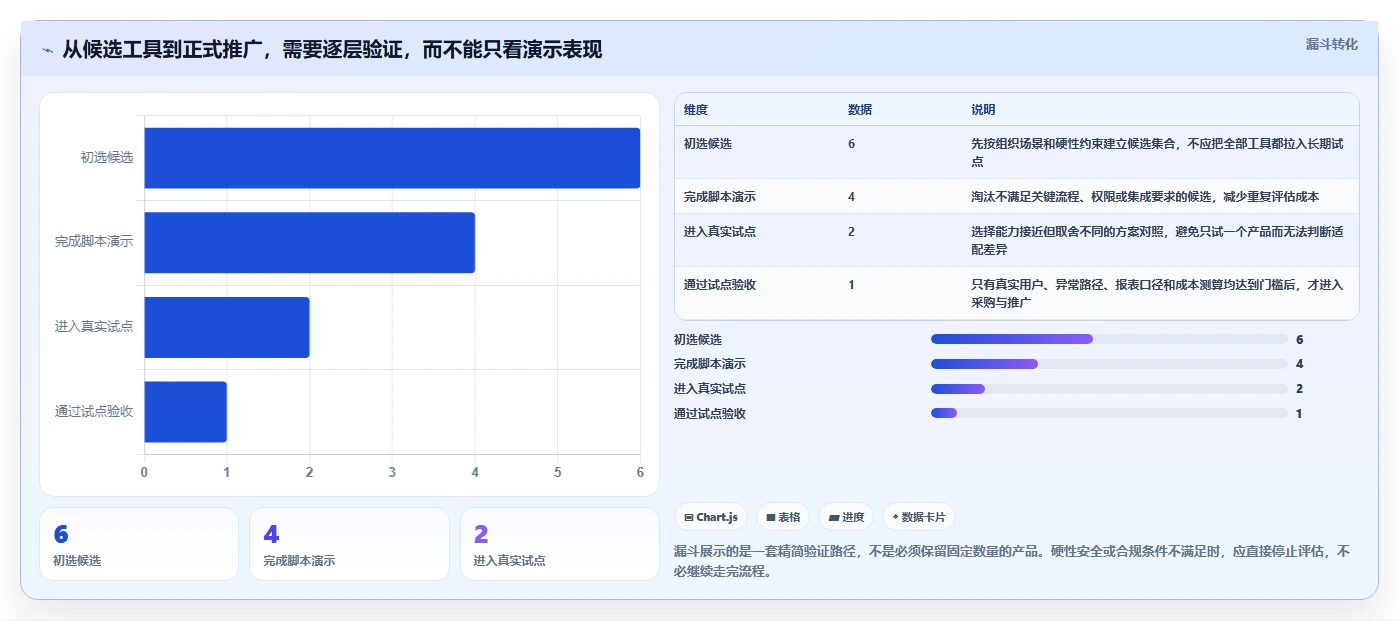Click the 进入真实试点 label in the progress list

710,389
